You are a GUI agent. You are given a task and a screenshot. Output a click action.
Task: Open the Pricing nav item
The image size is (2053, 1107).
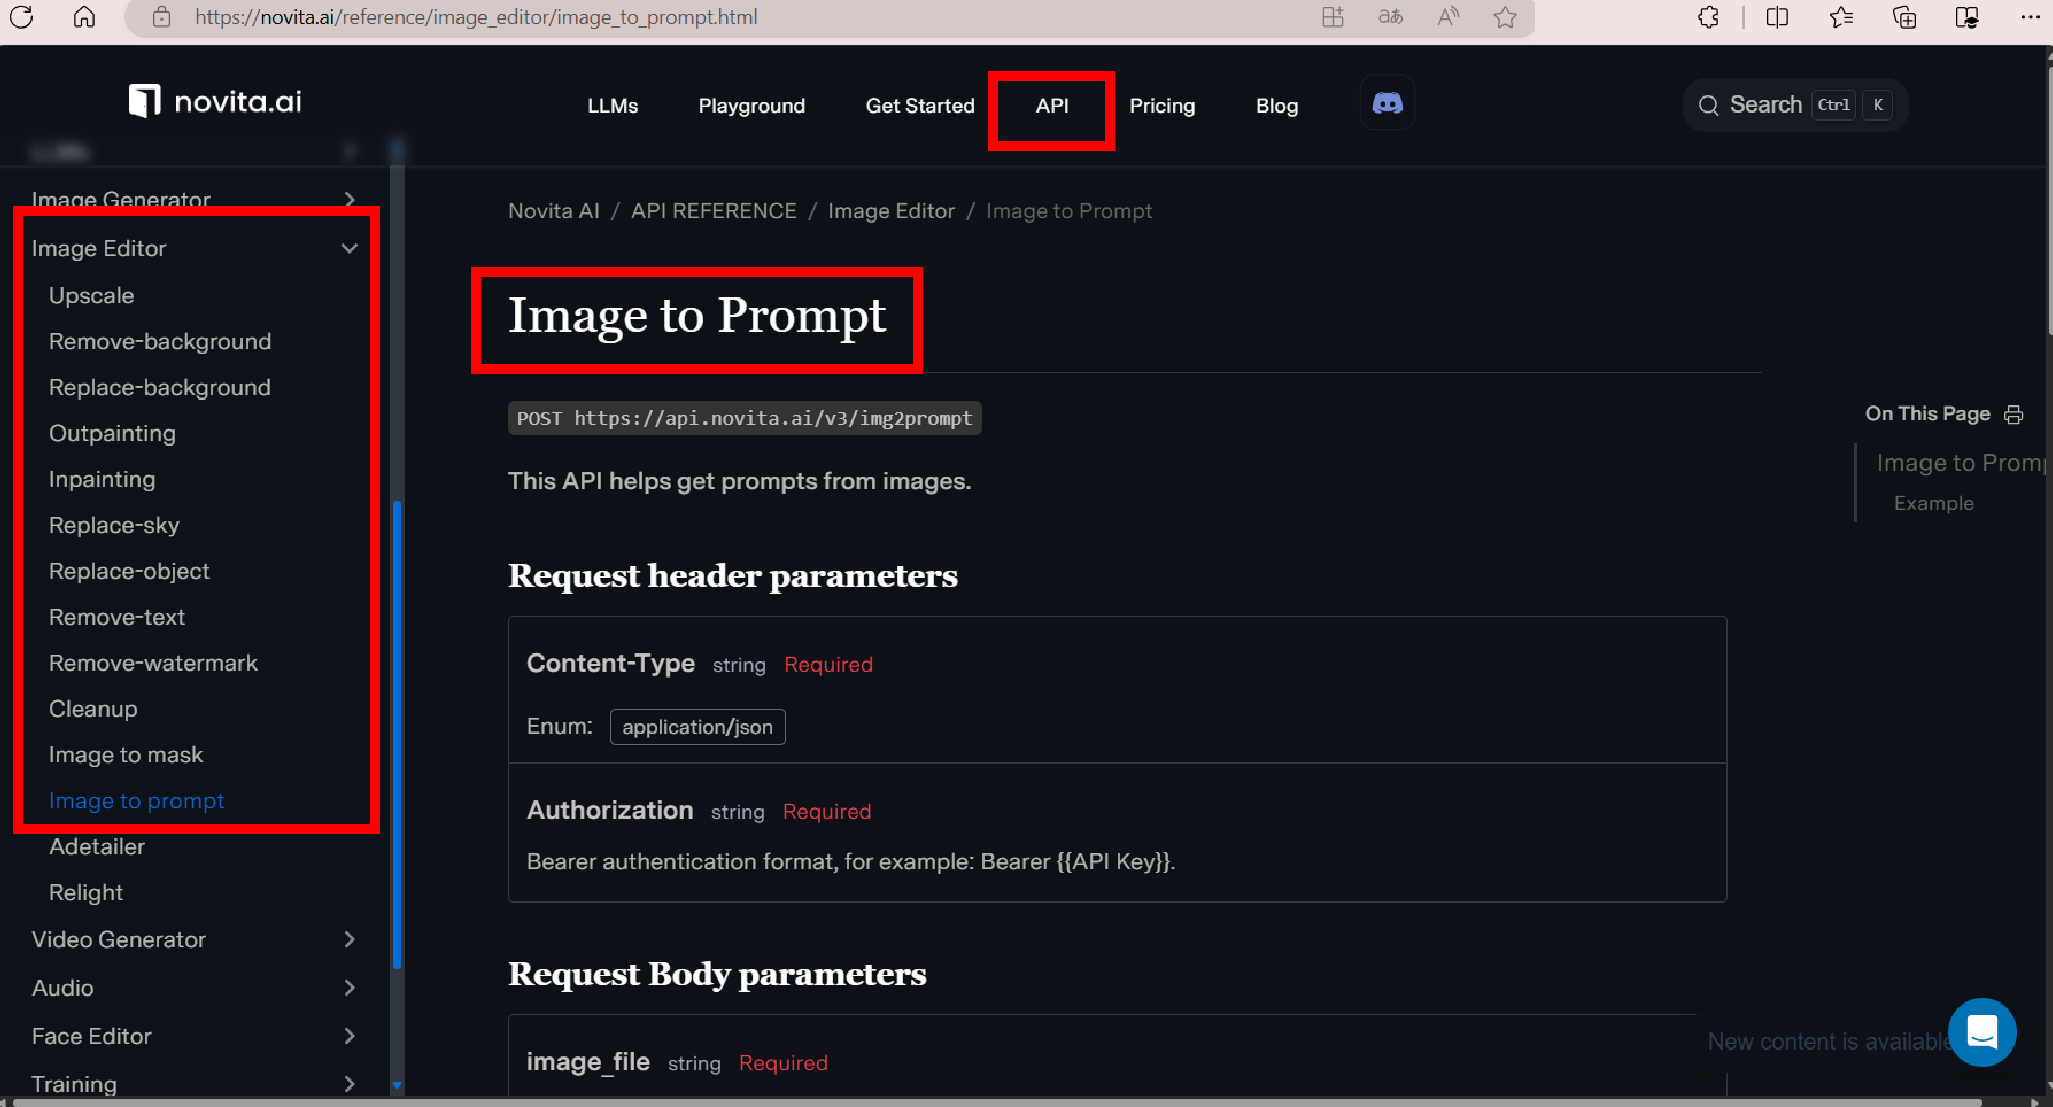(x=1162, y=106)
